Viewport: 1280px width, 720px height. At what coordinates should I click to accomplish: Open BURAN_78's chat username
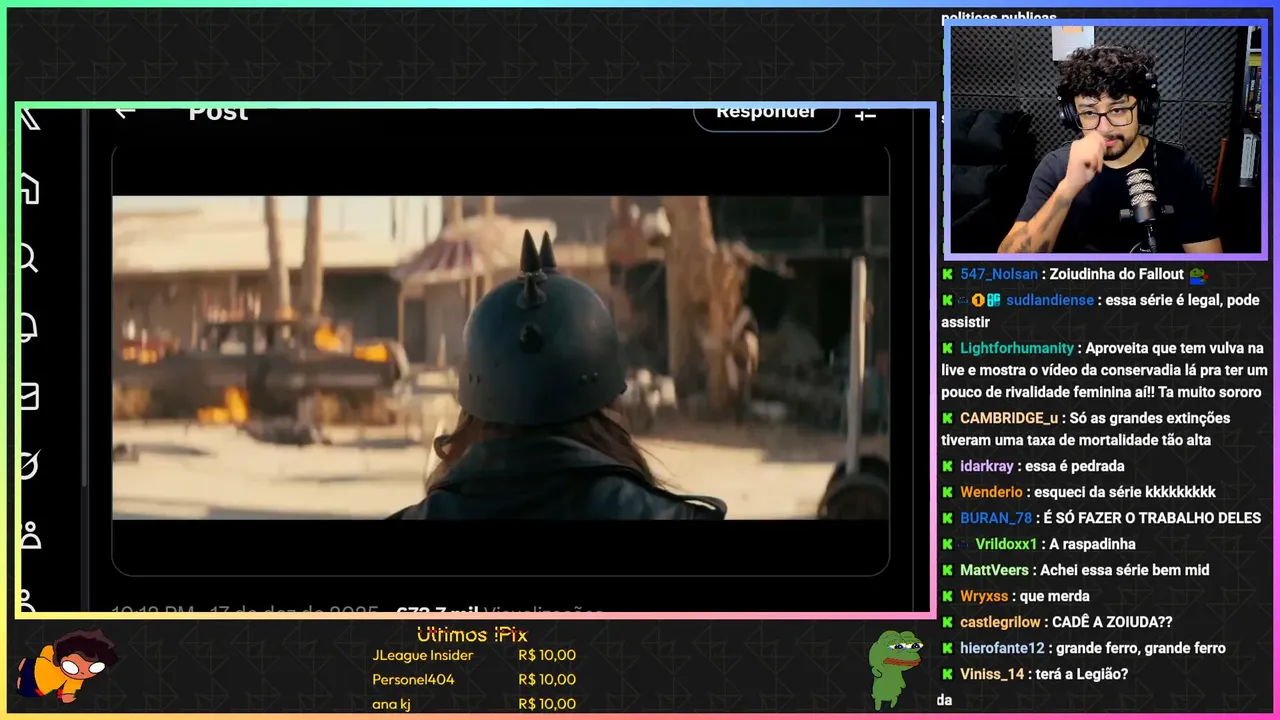coord(996,518)
